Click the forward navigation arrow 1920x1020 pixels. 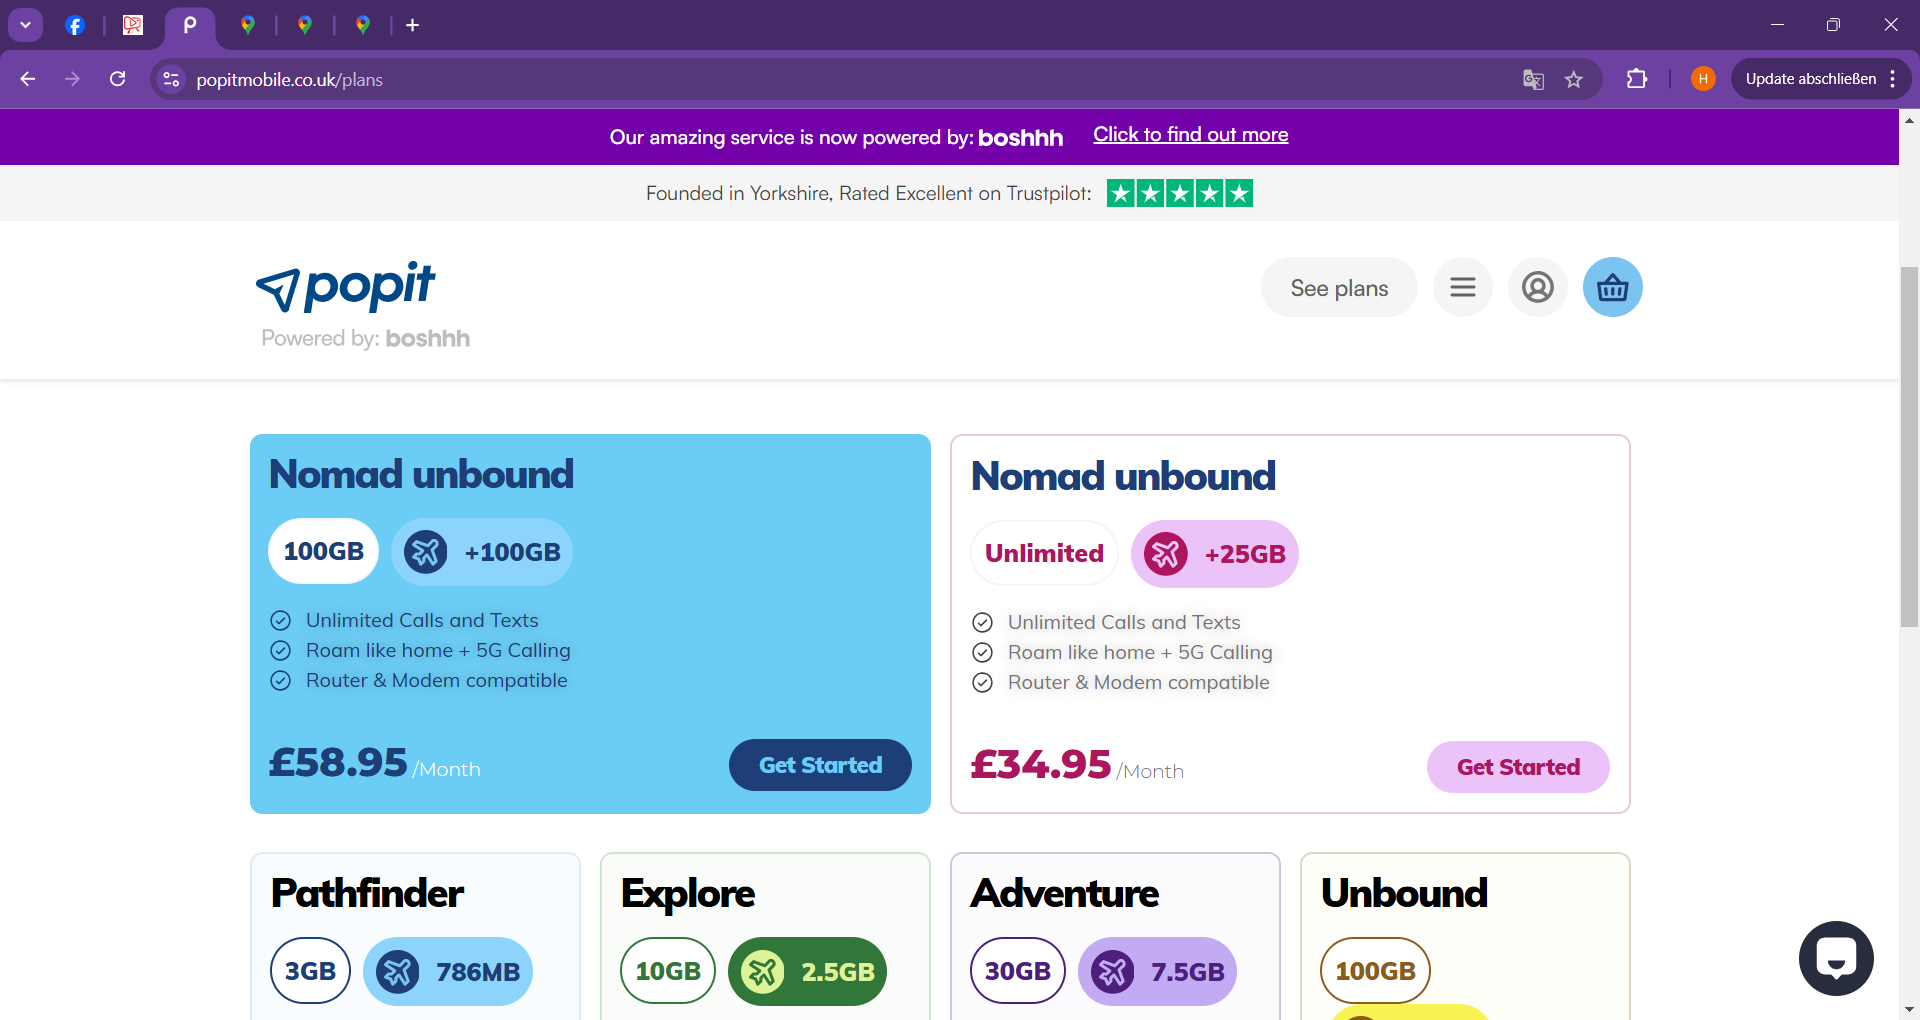pos(72,79)
